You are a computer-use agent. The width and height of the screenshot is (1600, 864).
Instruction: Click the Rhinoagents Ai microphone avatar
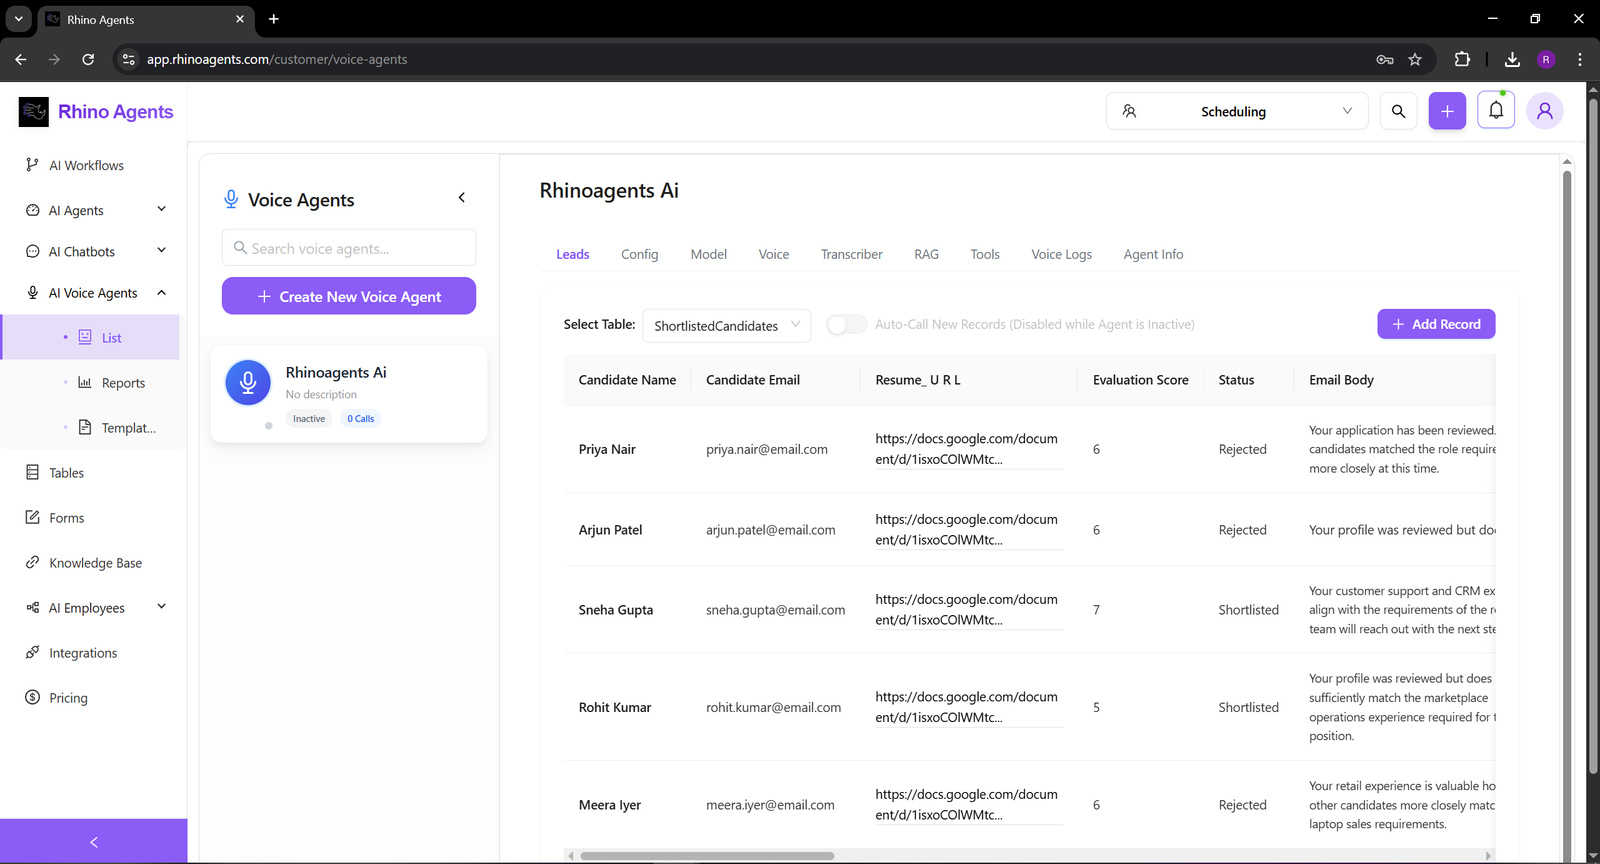pos(248,382)
